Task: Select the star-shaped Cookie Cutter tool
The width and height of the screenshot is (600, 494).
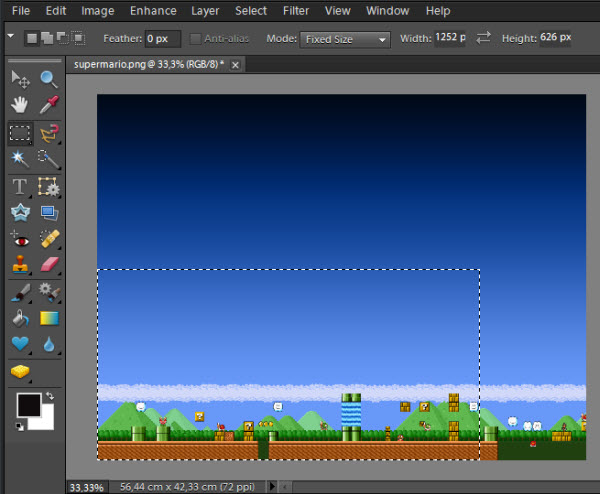Action: click(x=20, y=213)
